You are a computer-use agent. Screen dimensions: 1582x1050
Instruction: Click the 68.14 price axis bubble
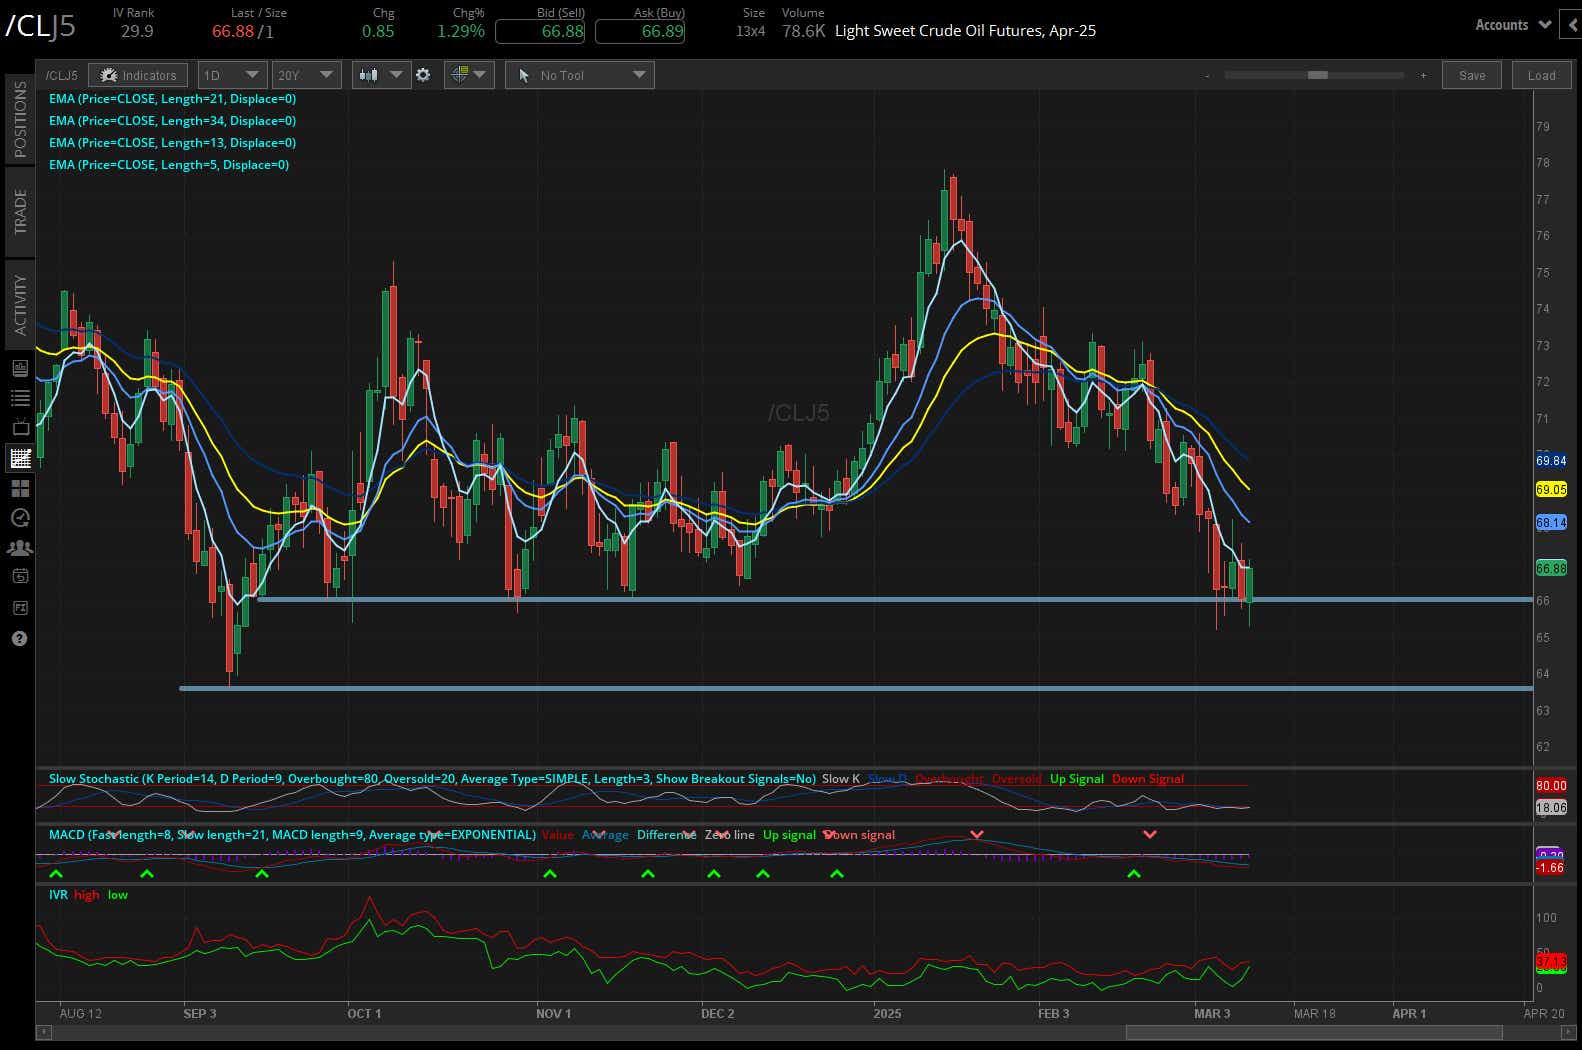(1551, 523)
